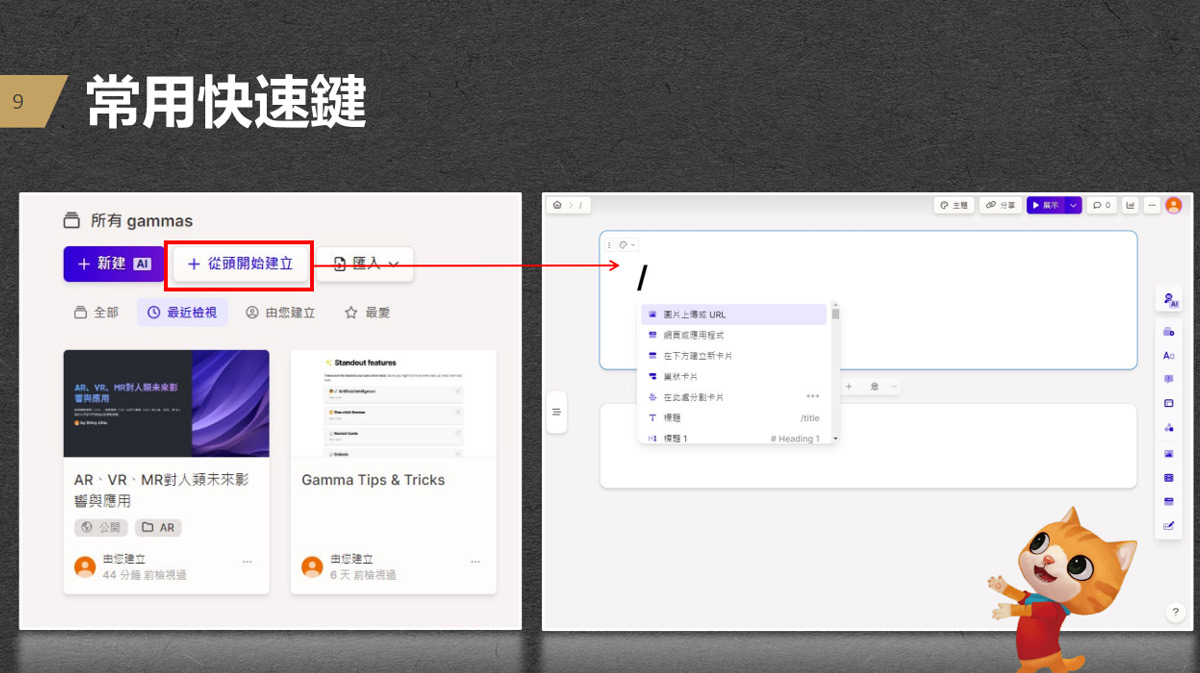Open the text formatting (Aa) sidebar icon
Viewport: 1200px width, 673px height.
1168,355
